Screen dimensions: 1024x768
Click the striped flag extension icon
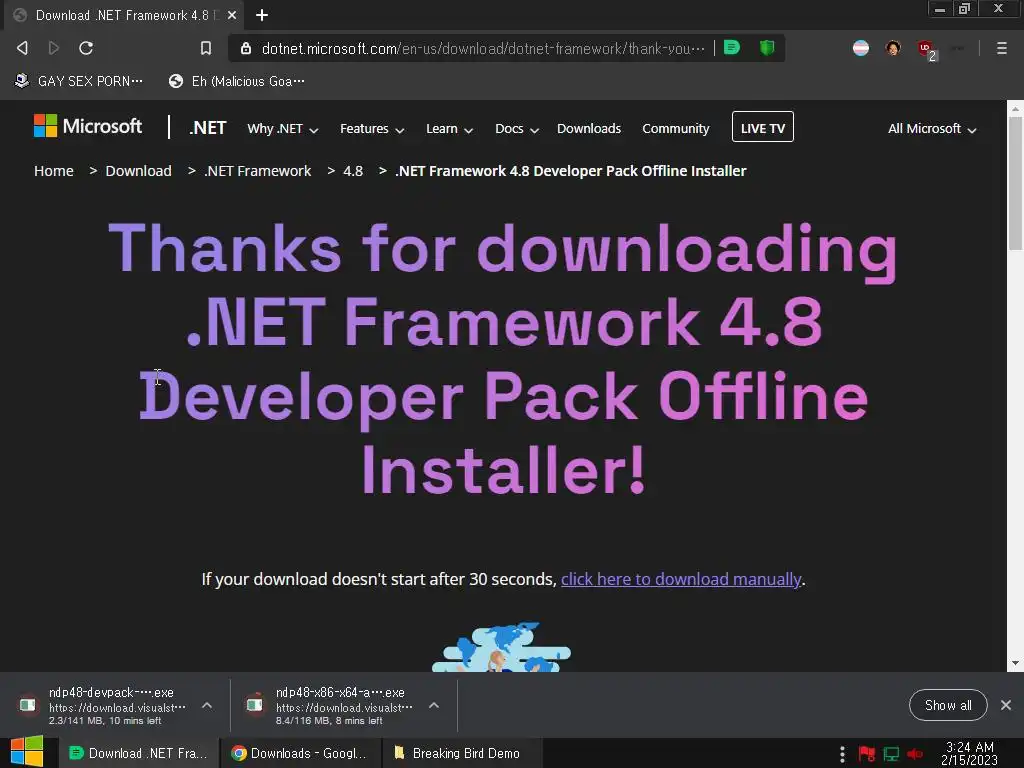(861, 48)
